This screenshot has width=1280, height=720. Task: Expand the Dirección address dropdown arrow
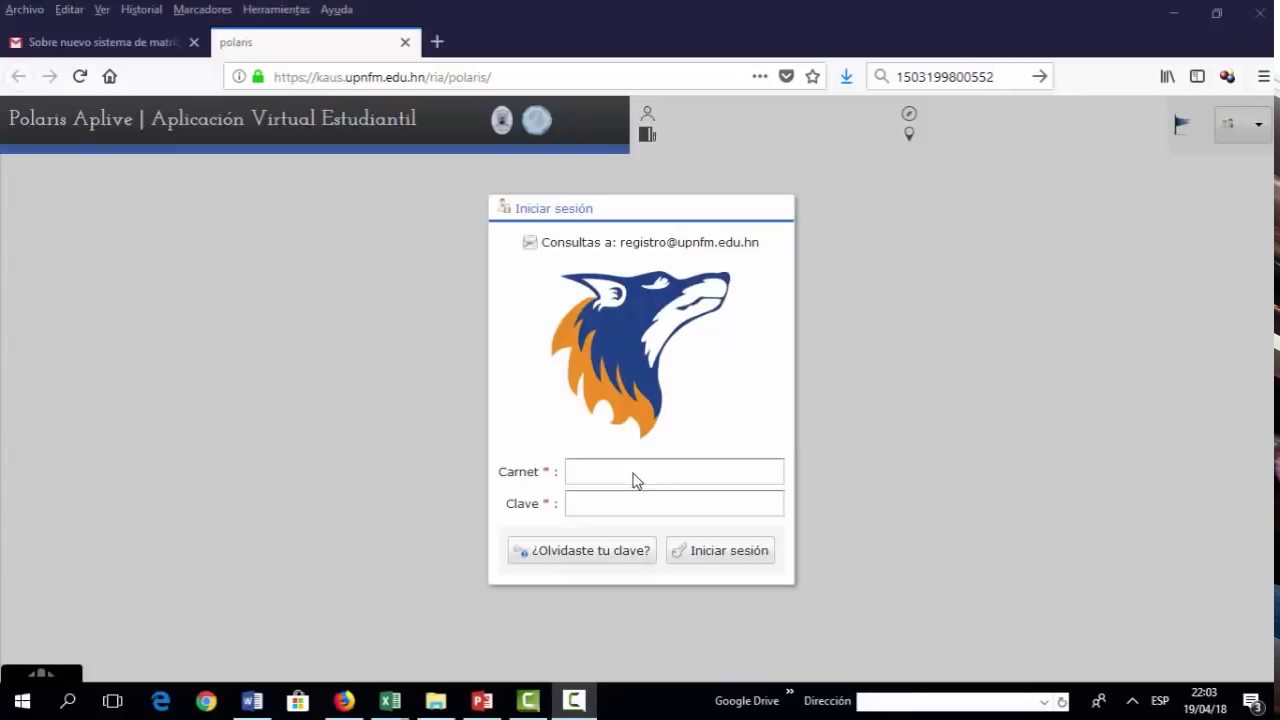point(1044,702)
